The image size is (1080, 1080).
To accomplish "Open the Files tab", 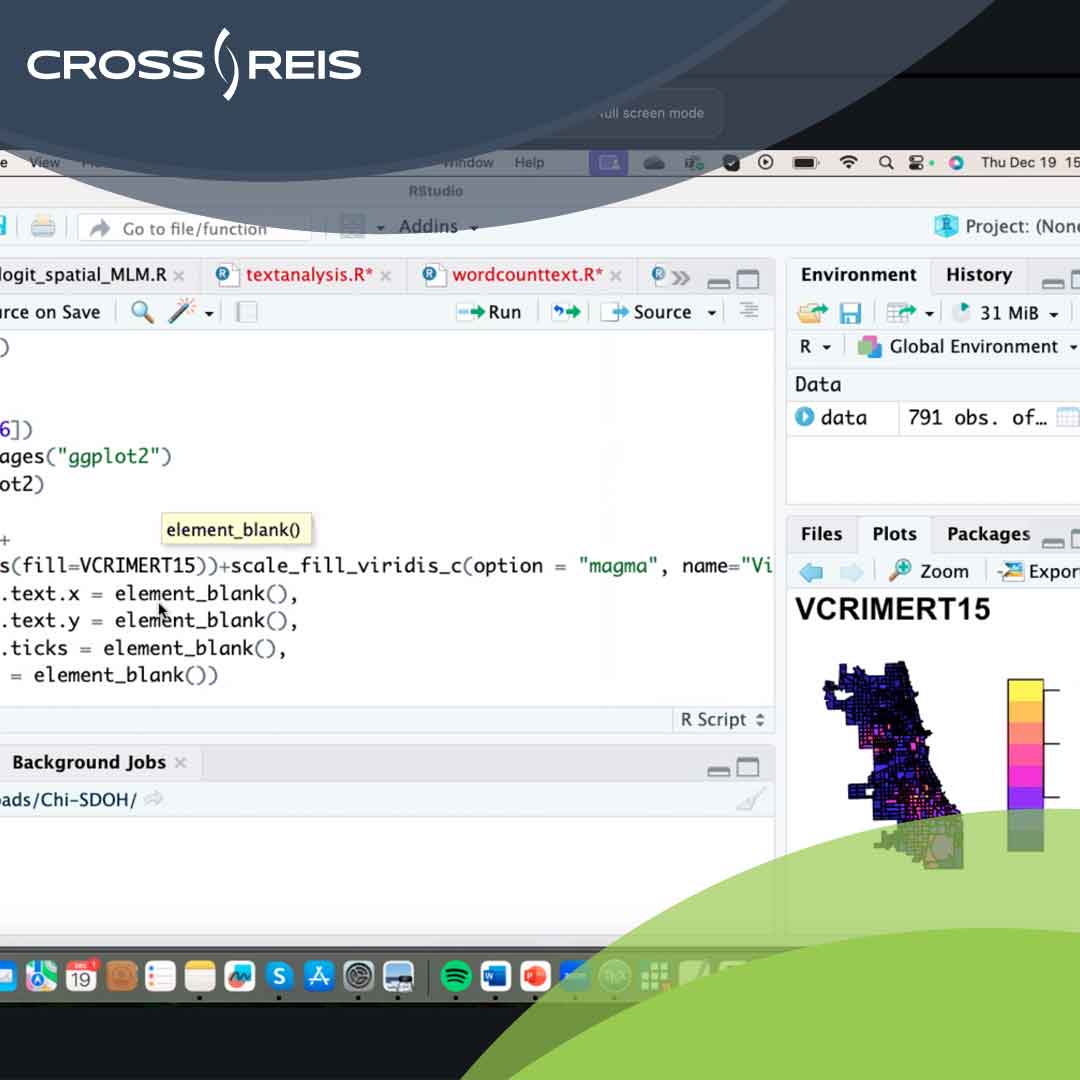I will coord(821,534).
